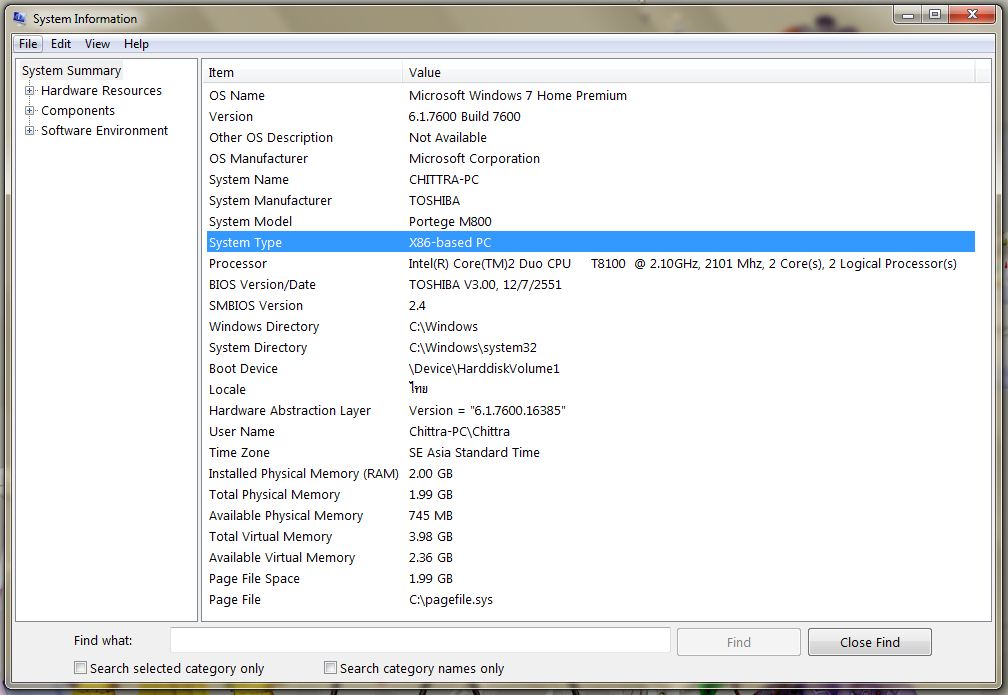
Task: Select Components tree label
Action: (78, 111)
